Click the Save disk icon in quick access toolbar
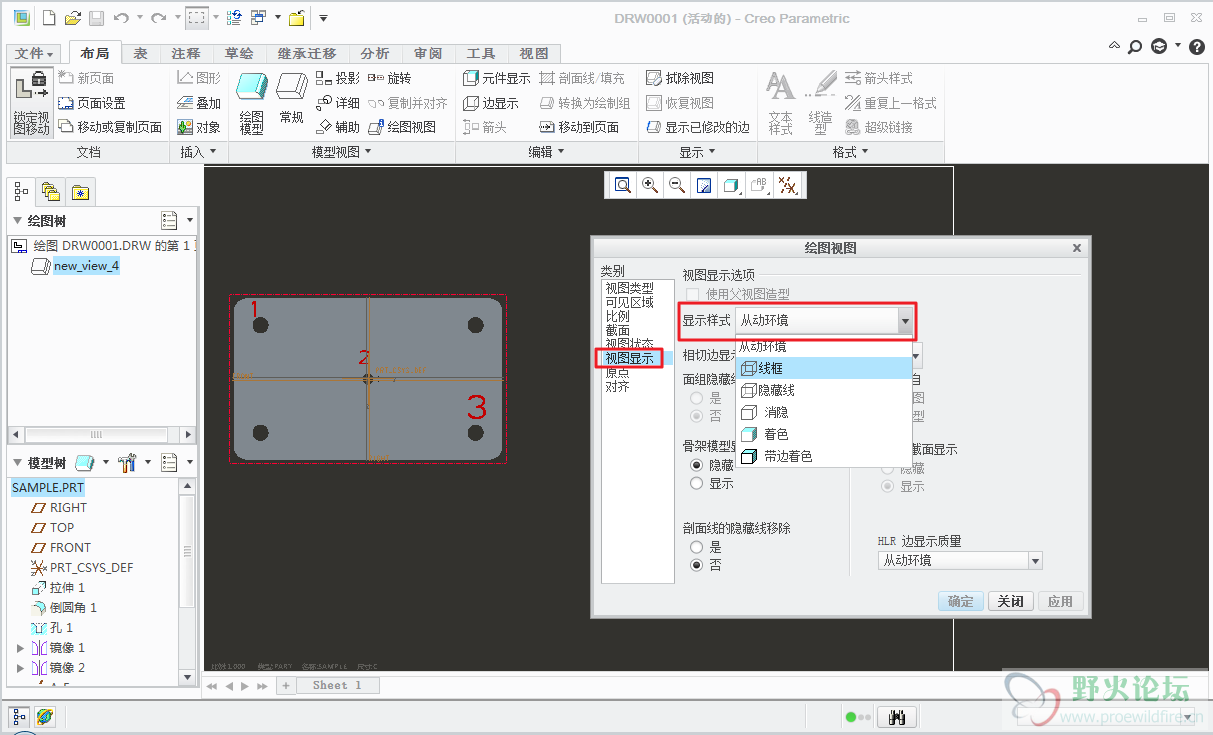The image size is (1213, 735). click(x=96, y=18)
